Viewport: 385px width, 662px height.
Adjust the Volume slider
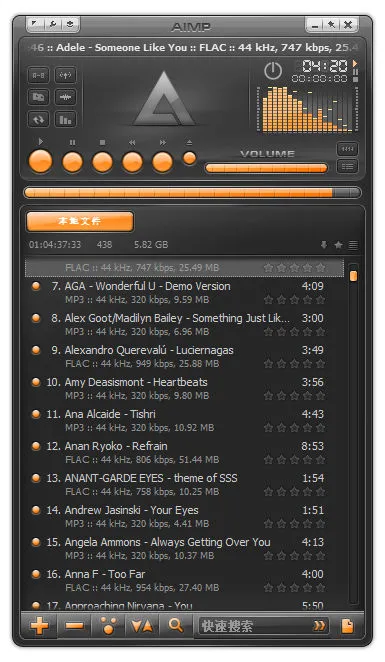click(x=266, y=168)
